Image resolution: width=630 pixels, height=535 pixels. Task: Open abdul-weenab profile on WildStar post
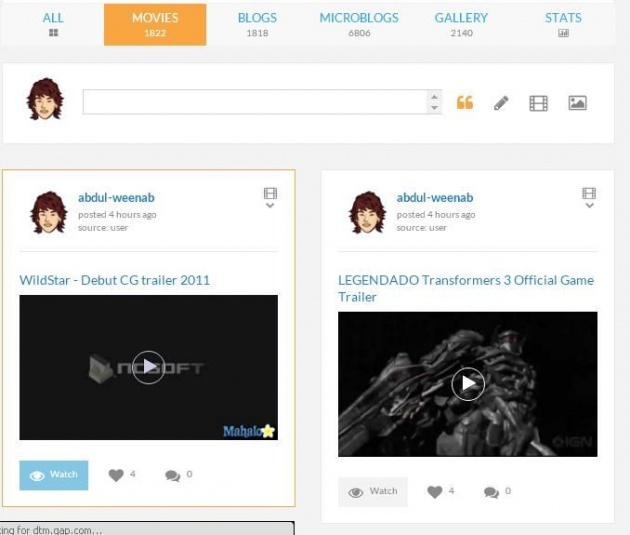pyautogui.click(x=116, y=198)
